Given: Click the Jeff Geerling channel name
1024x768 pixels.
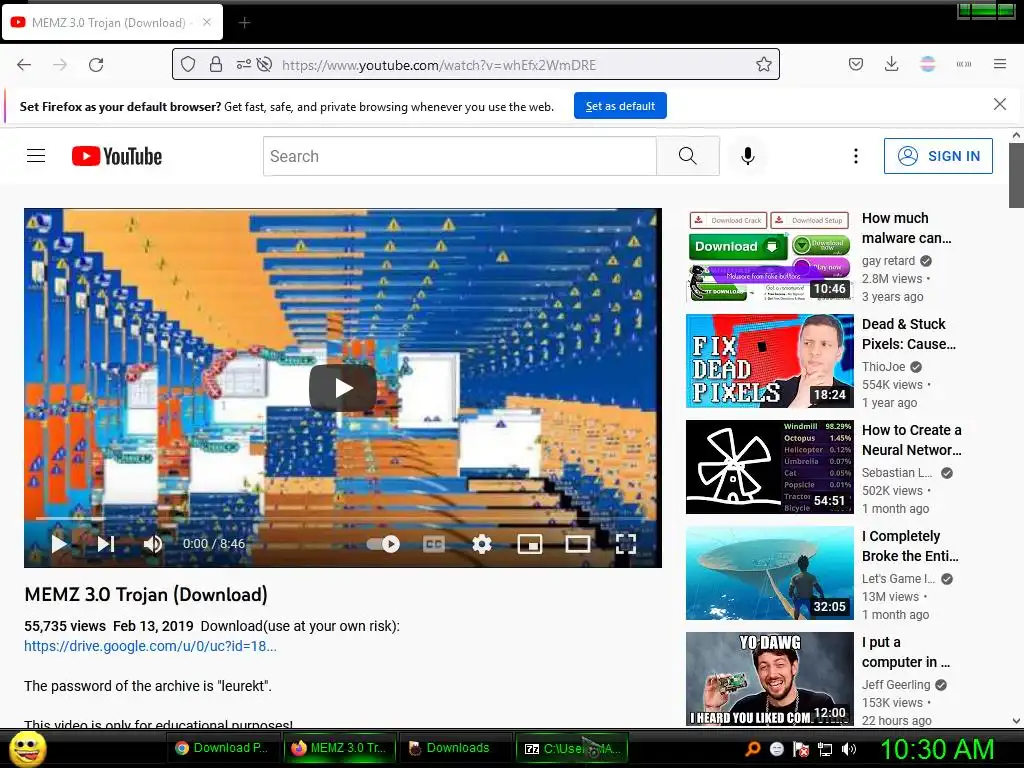Looking at the screenshot, I should (x=896, y=684).
